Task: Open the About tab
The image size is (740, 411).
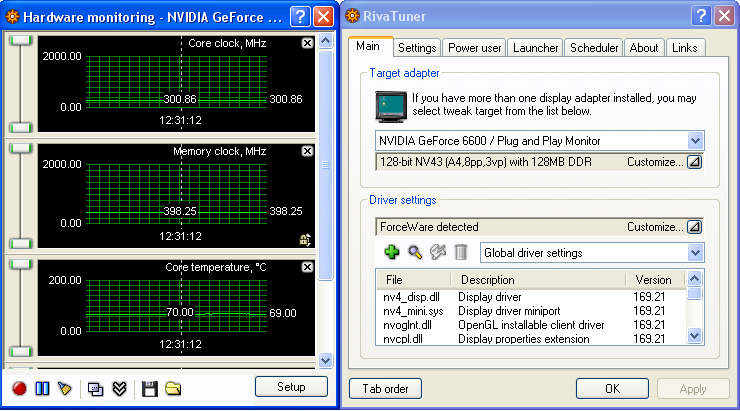Action: pos(644,48)
